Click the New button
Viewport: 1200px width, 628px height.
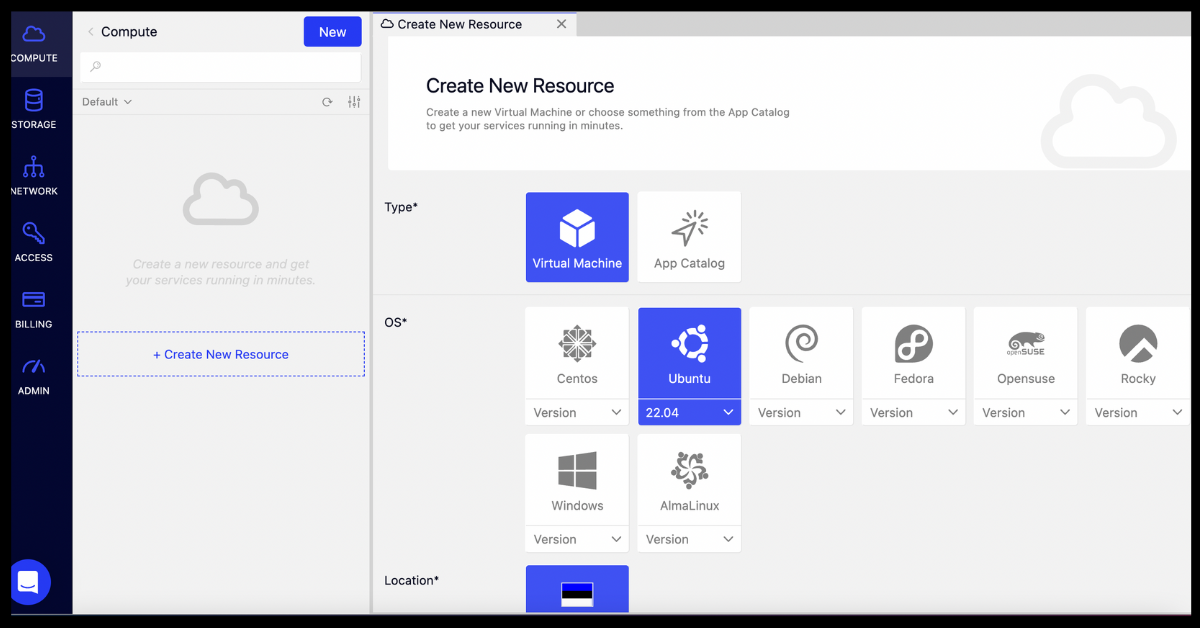[x=332, y=32]
